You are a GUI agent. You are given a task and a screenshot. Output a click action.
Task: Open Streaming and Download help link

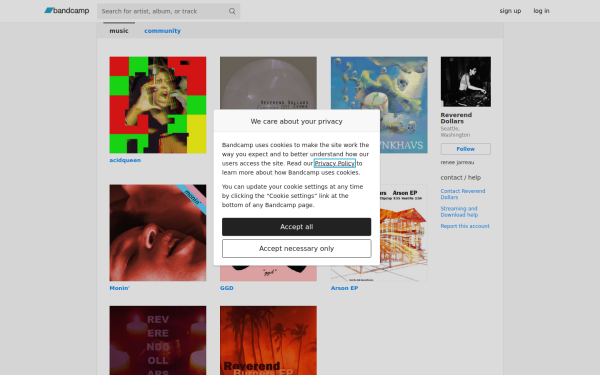click(459, 212)
